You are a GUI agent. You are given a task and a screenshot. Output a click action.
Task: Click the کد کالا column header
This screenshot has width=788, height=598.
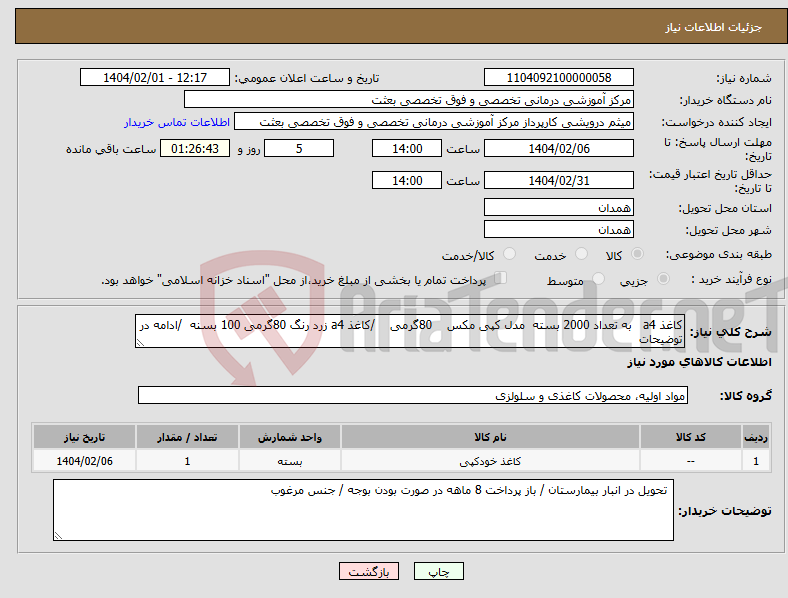tap(691, 437)
